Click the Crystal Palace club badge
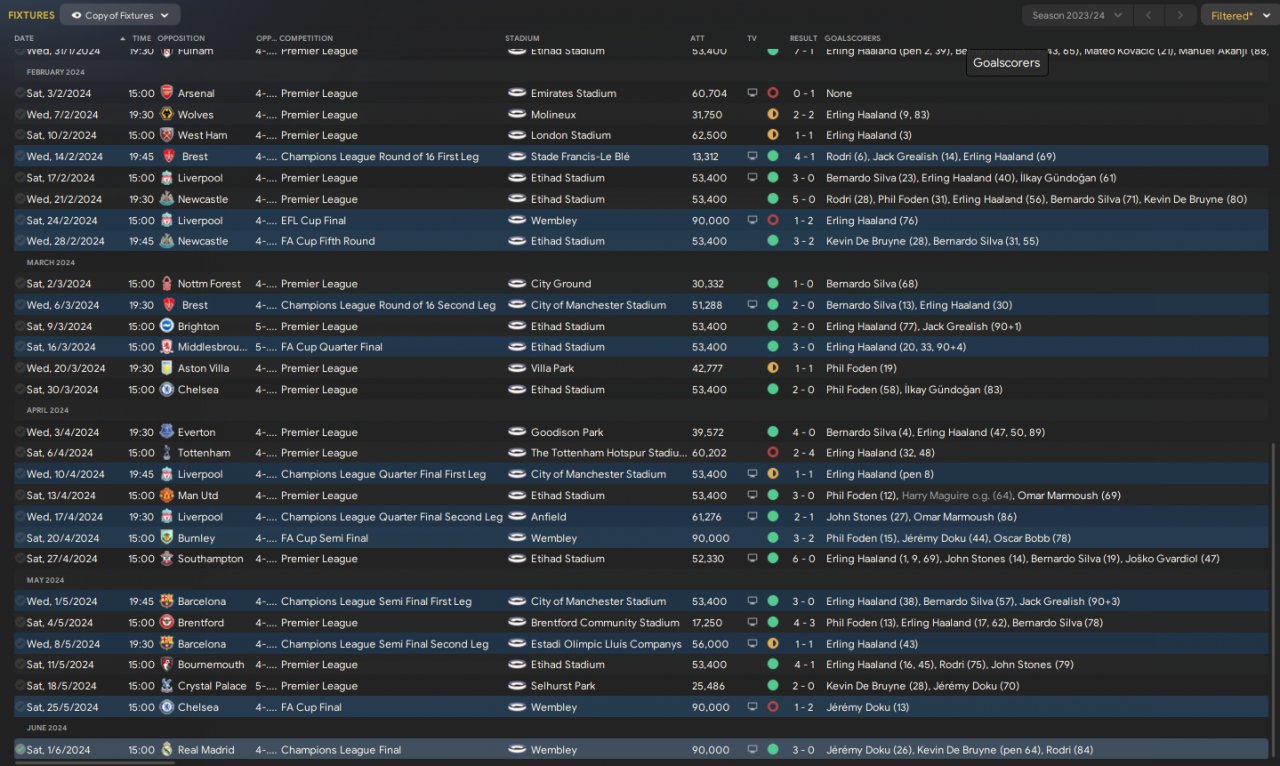 (x=167, y=686)
